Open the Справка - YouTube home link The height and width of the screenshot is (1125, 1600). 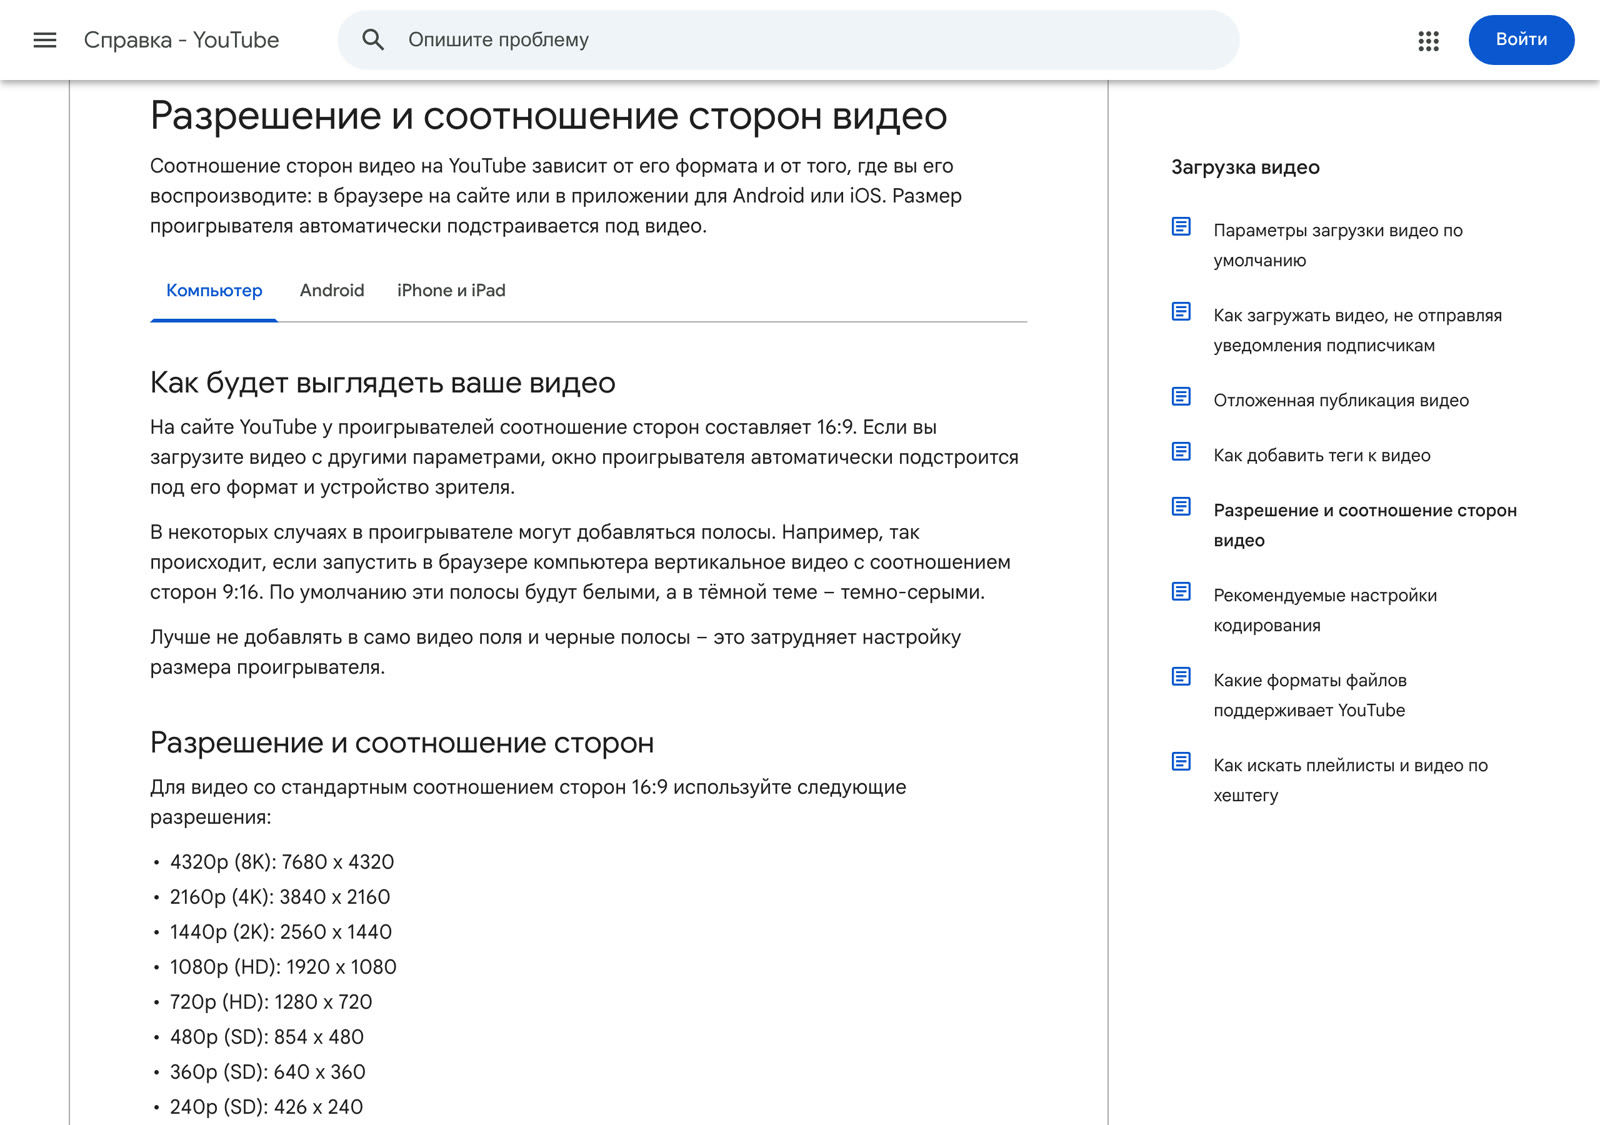tap(181, 40)
